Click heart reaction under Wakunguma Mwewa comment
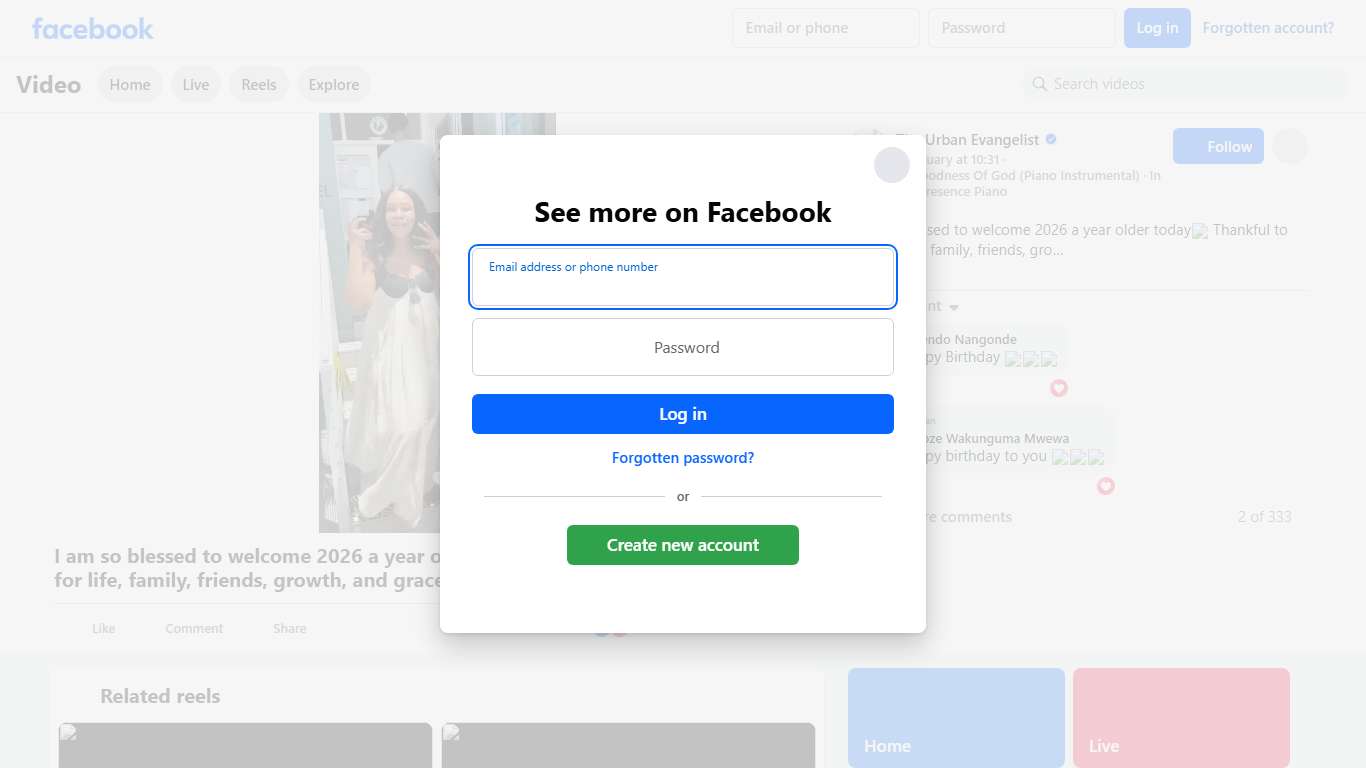Screen dimensions: 1366x768 point(1105,486)
